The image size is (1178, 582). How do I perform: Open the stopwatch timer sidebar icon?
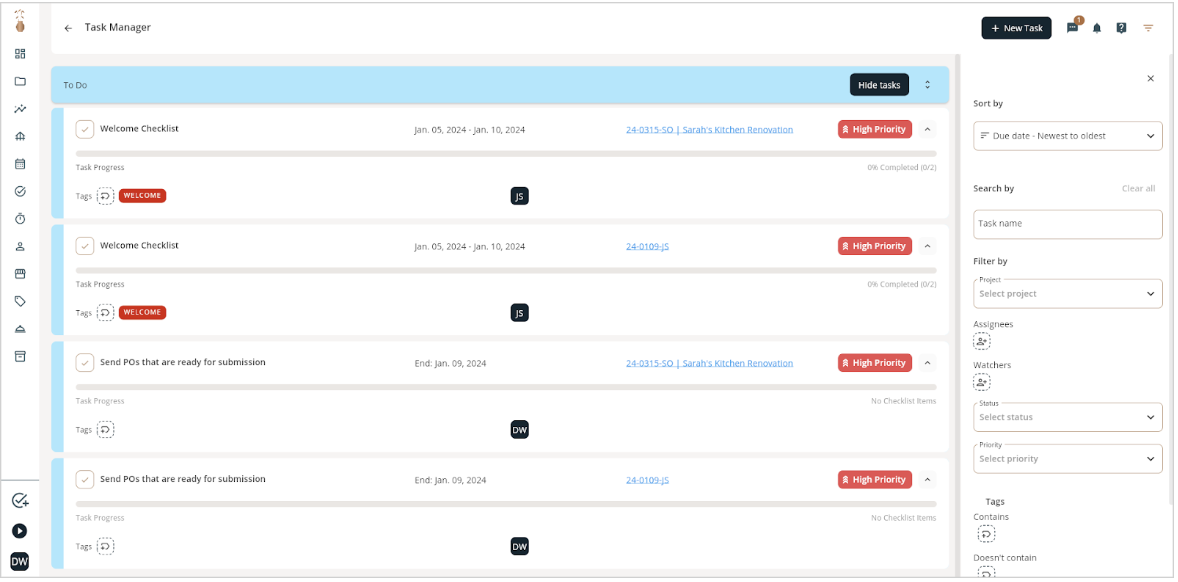[20, 219]
